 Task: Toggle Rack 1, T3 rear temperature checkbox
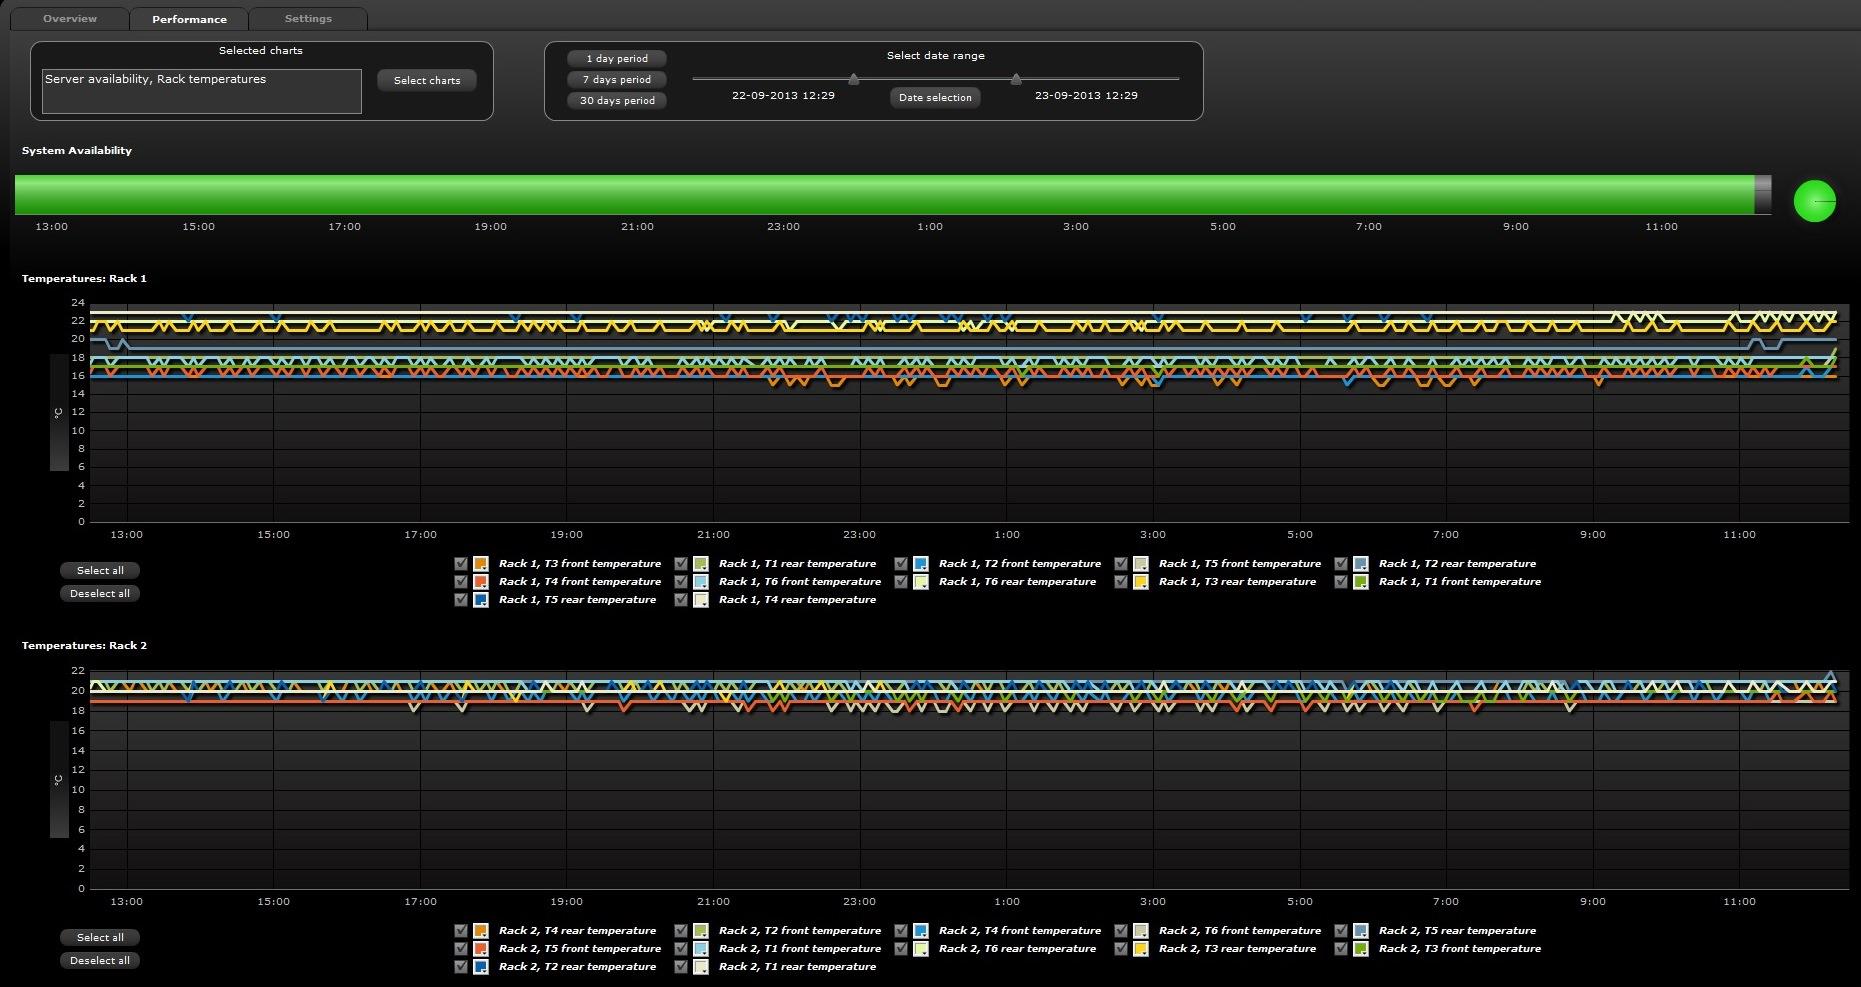click(x=1121, y=582)
